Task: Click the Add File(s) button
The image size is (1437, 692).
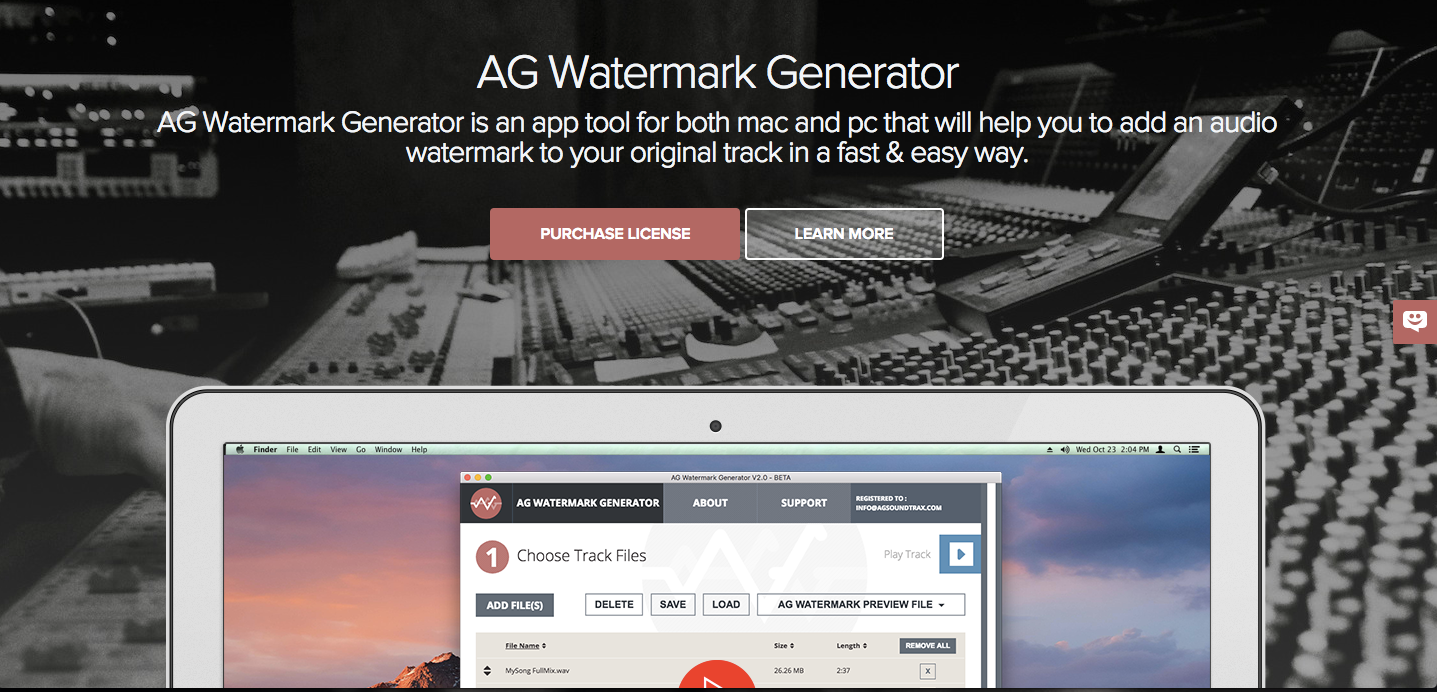Action: click(x=514, y=605)
